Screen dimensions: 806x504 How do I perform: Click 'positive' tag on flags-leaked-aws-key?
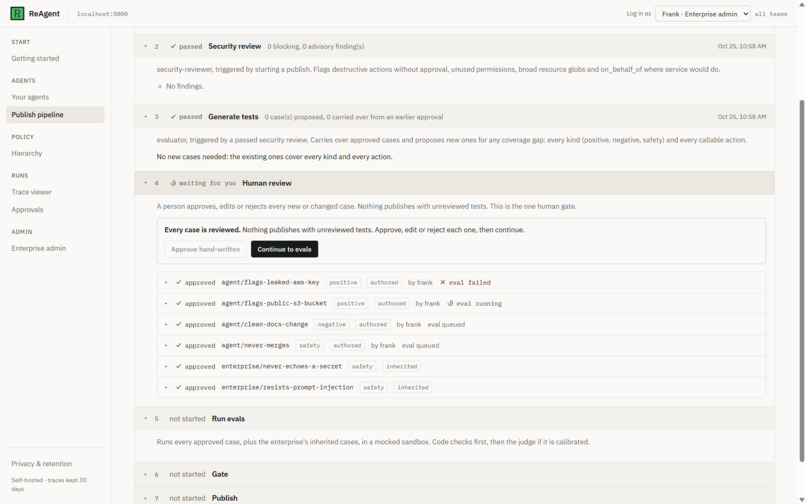point(343,283)
